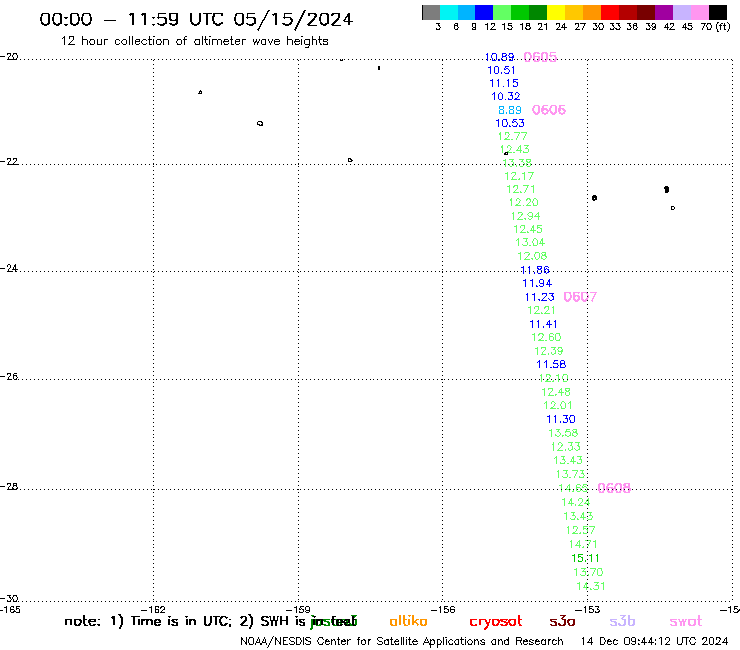This screenshot has width=740, height=650.
Task: Select the swot satellite legend label
Action: coord(686,622)
